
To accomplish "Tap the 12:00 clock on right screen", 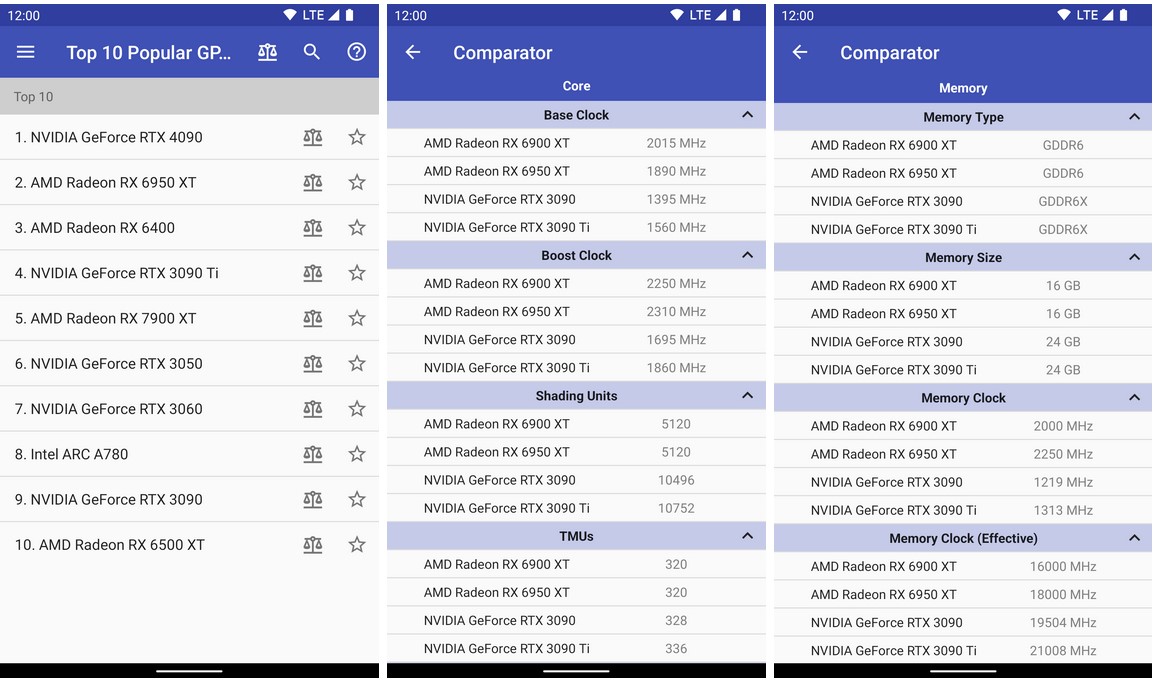I will click(798, 15).
